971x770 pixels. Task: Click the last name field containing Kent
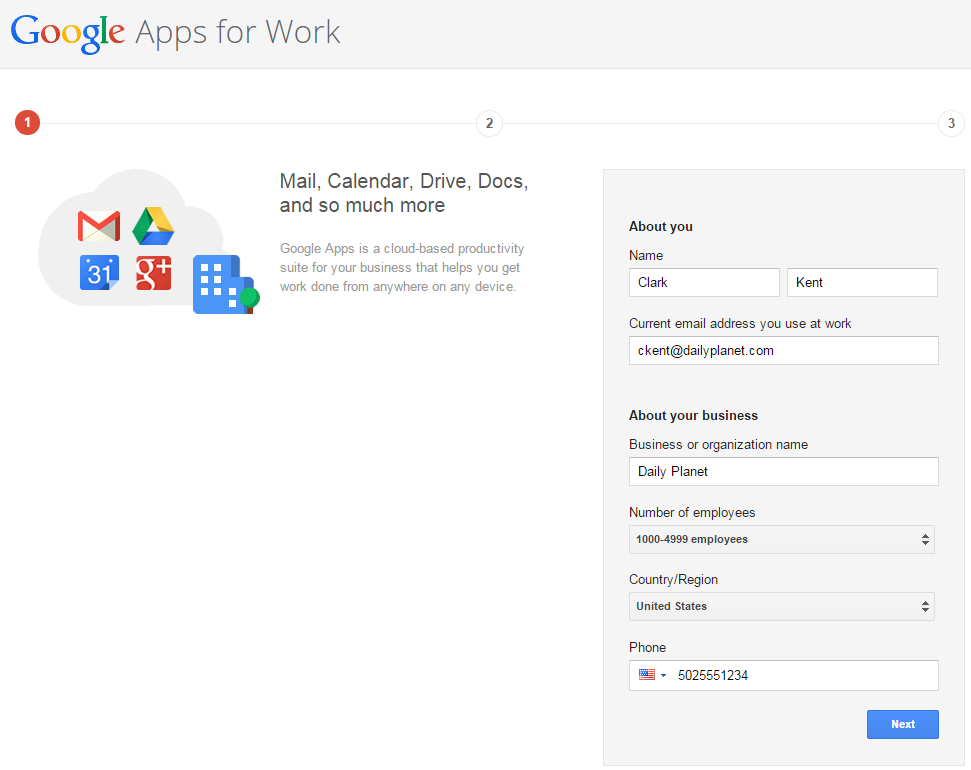click(x=862, y=282)
